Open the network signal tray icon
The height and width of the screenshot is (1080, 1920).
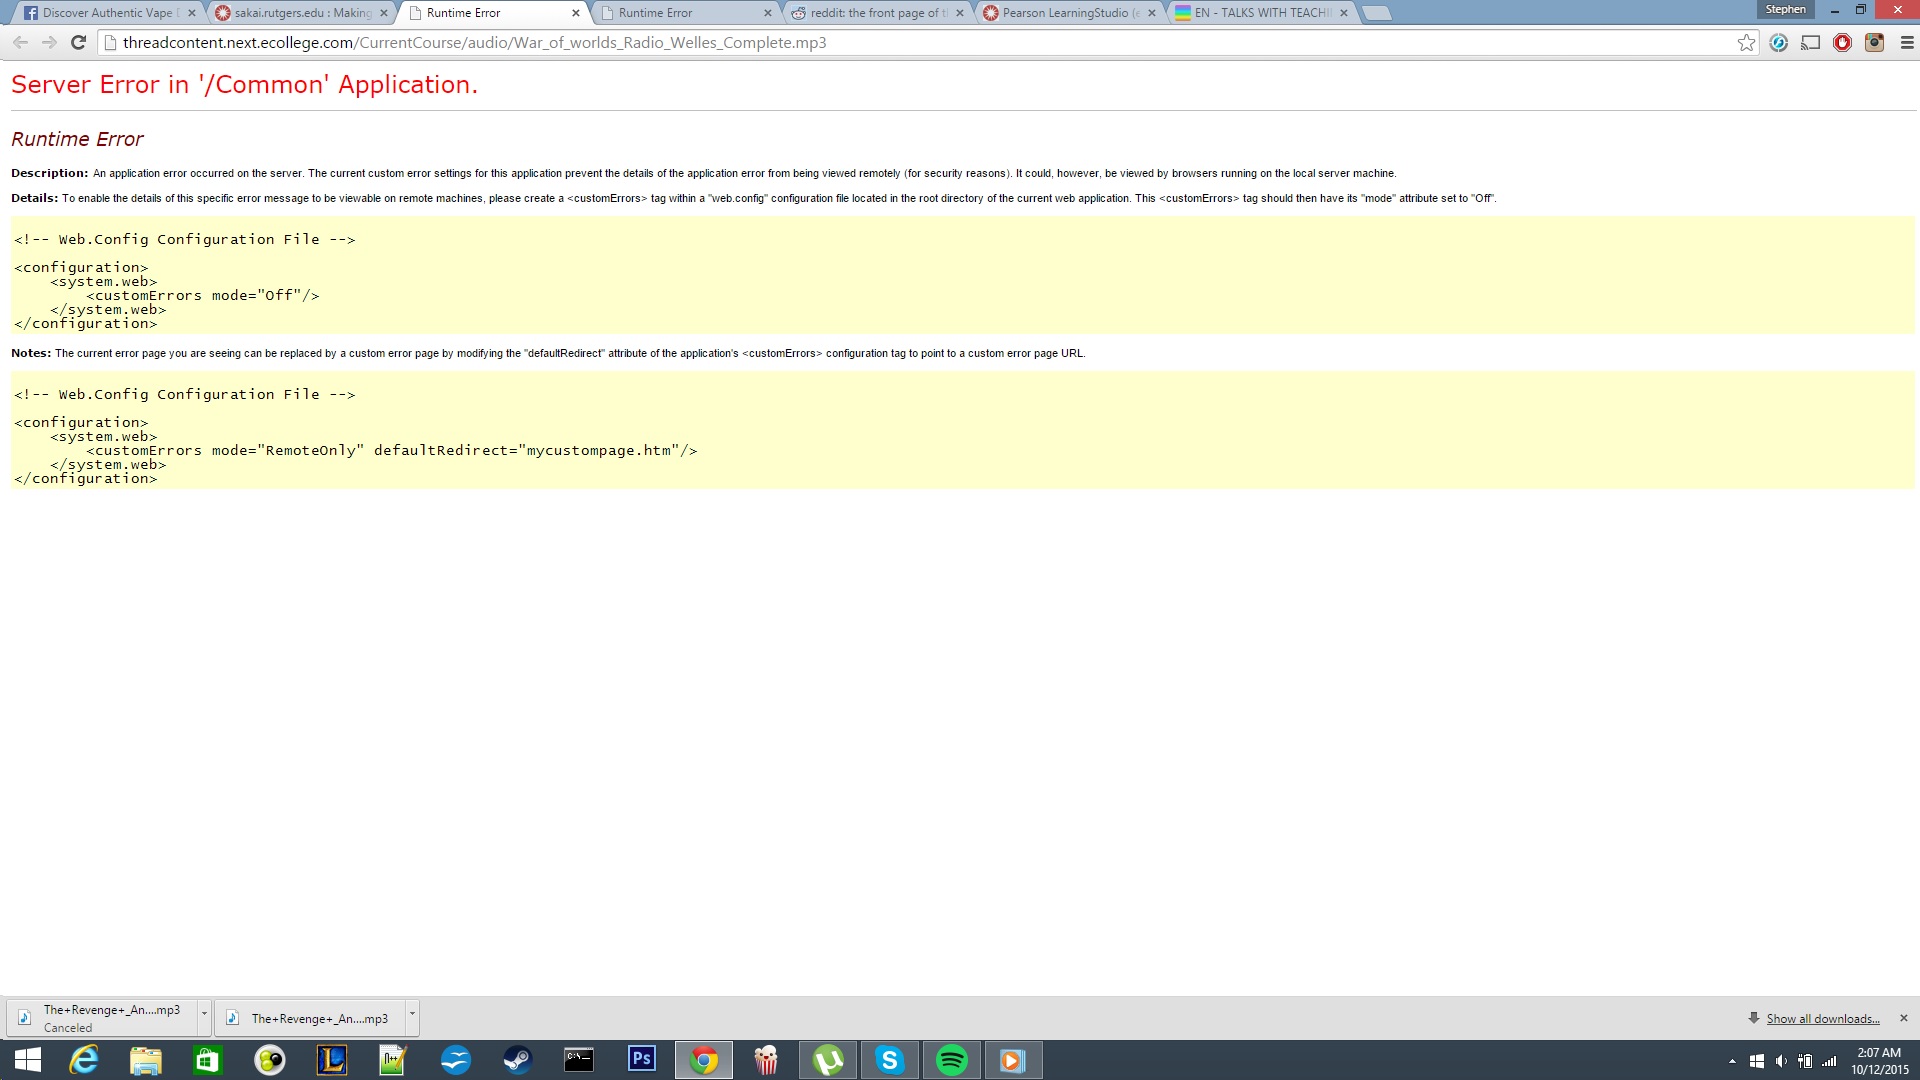[1830, 1061]
